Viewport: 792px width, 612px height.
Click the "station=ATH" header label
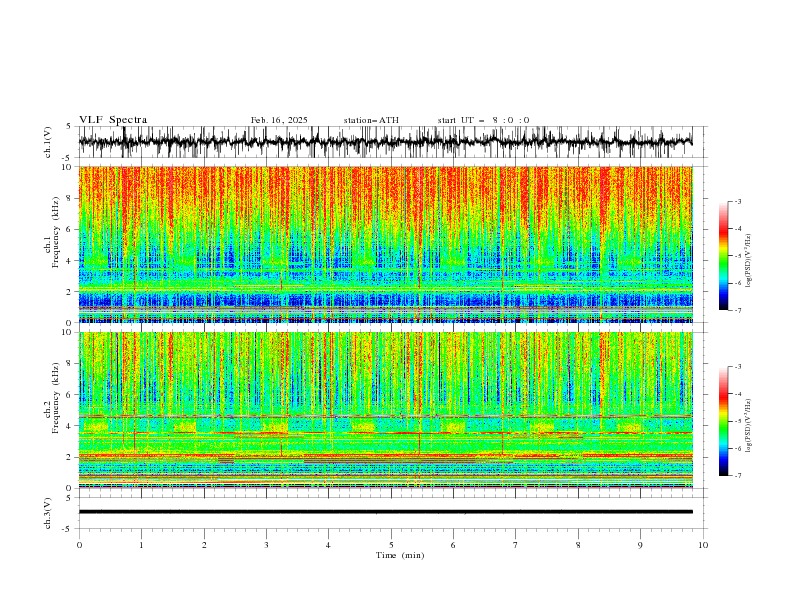(x=371, y=120)
